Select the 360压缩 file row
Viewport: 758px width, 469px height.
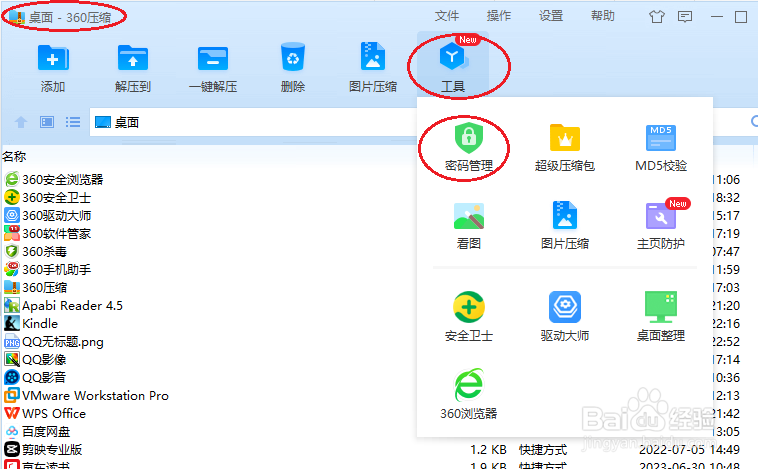click(35, 287)
